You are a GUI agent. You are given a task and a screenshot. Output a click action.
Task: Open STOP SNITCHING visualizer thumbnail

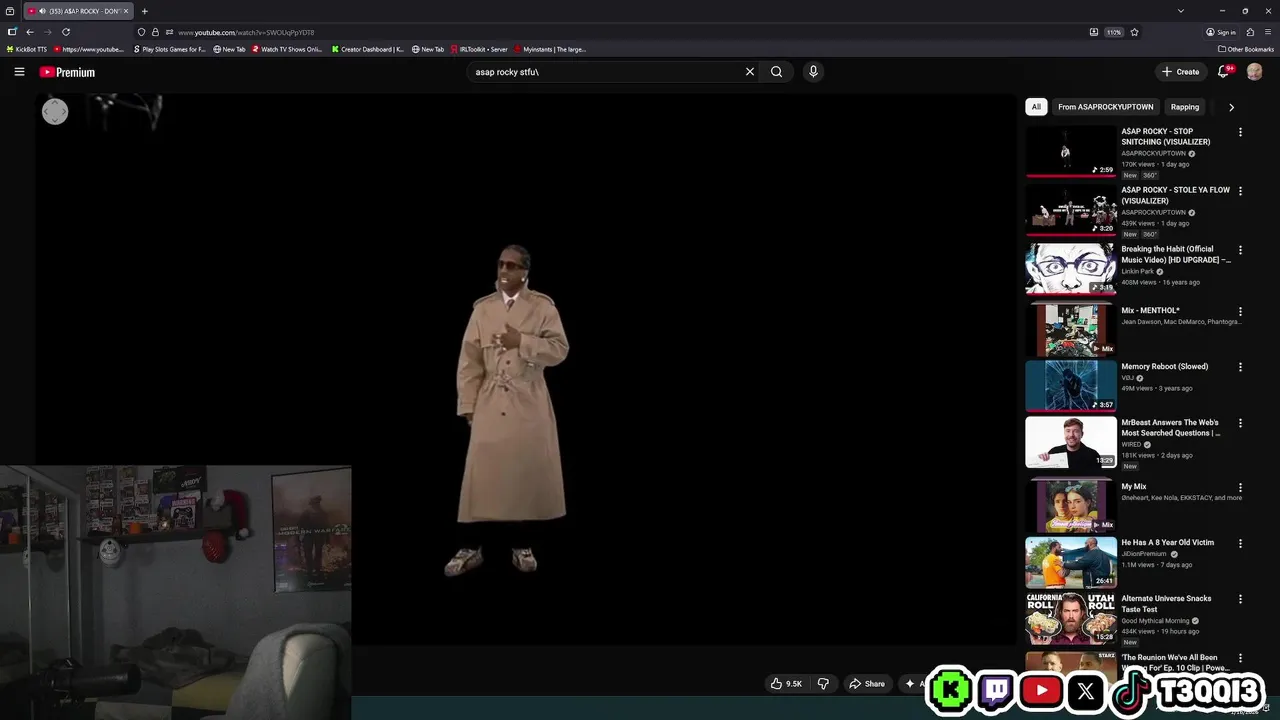(1070, 152)
